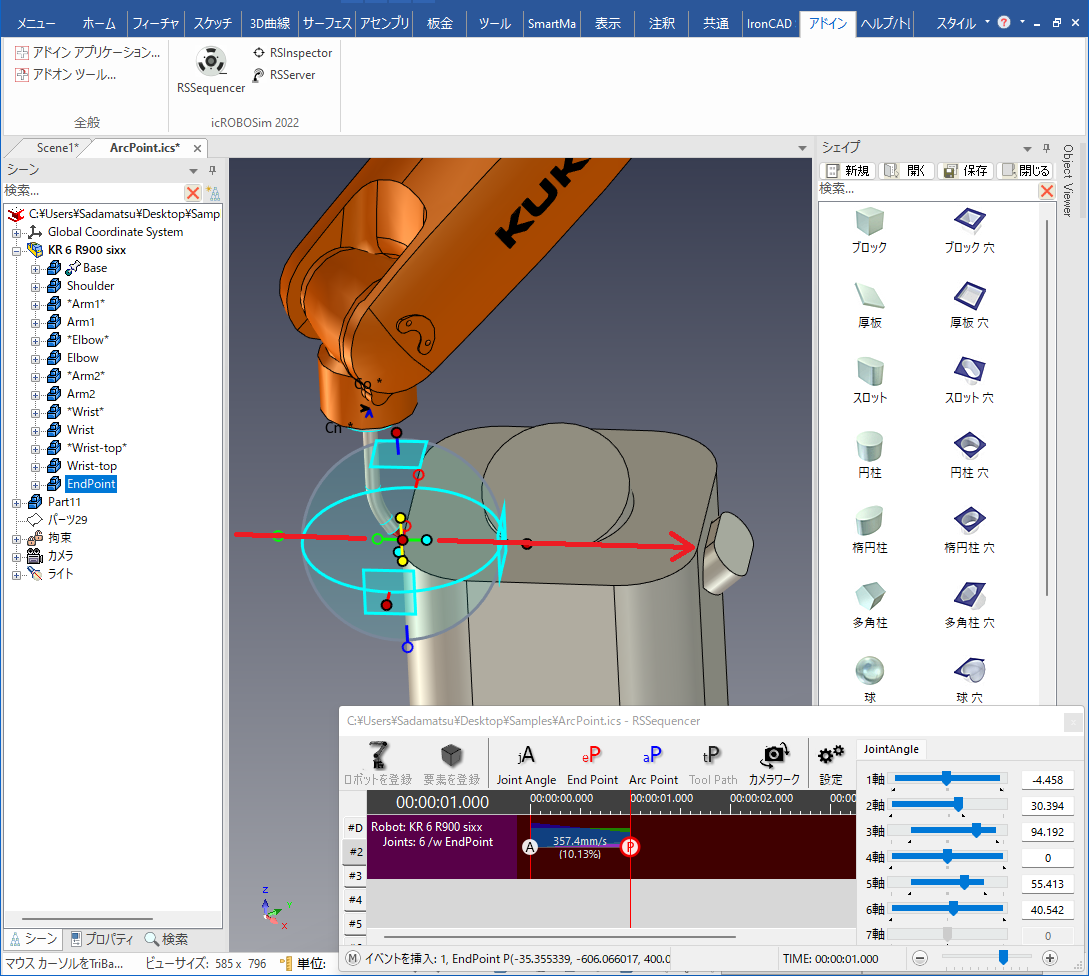Open the sequencer settings gear icon

coord(831,763)
